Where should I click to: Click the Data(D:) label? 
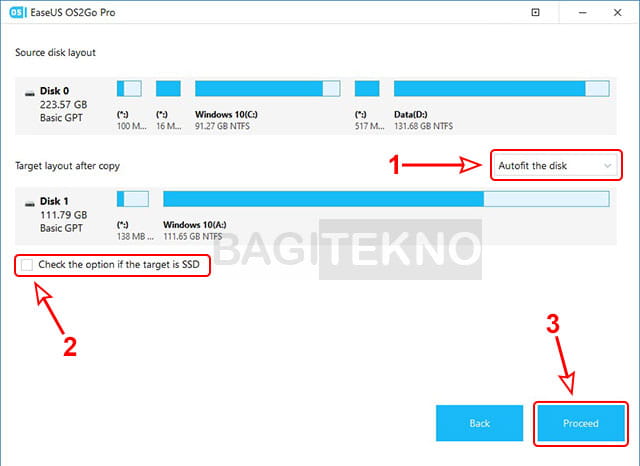pos(411,114)
